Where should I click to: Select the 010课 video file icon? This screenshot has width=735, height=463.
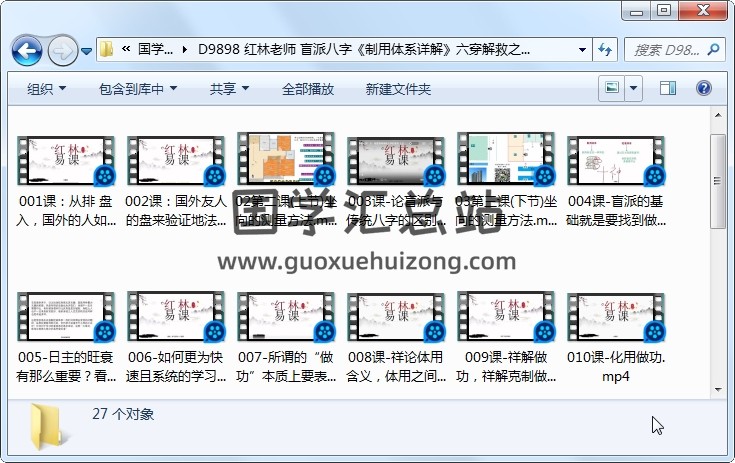[x=616, y=316]
